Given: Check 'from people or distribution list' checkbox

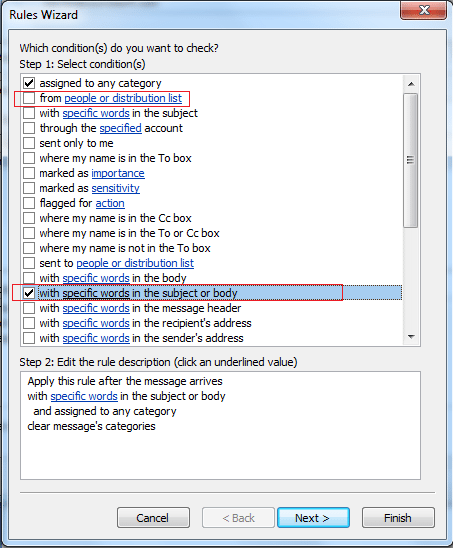Looking at the screenshot, I should pos(29,98).
